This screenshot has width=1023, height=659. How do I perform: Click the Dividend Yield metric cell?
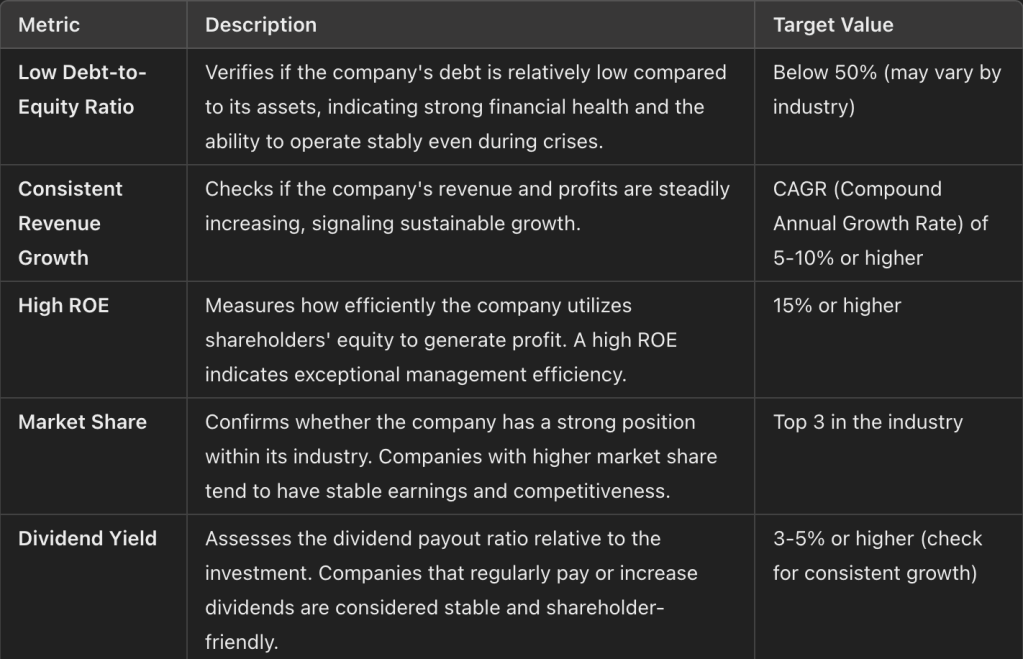point(87,538)
